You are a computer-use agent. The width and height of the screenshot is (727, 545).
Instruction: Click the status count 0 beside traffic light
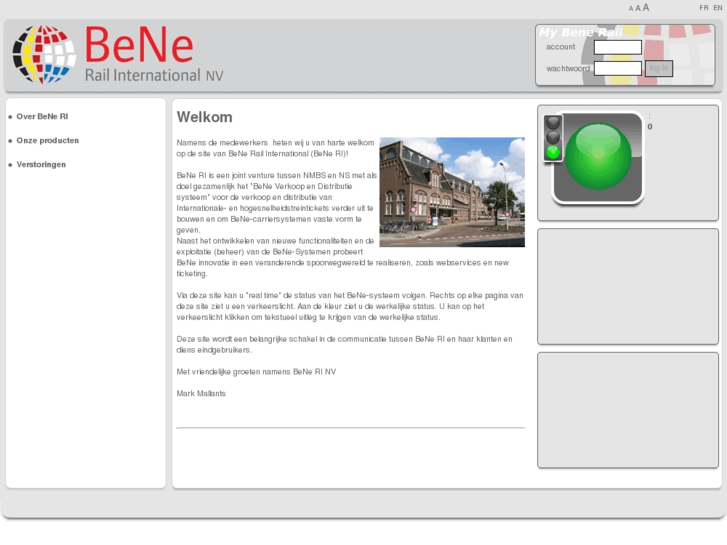pyautogui.click(x=650, y=127)
